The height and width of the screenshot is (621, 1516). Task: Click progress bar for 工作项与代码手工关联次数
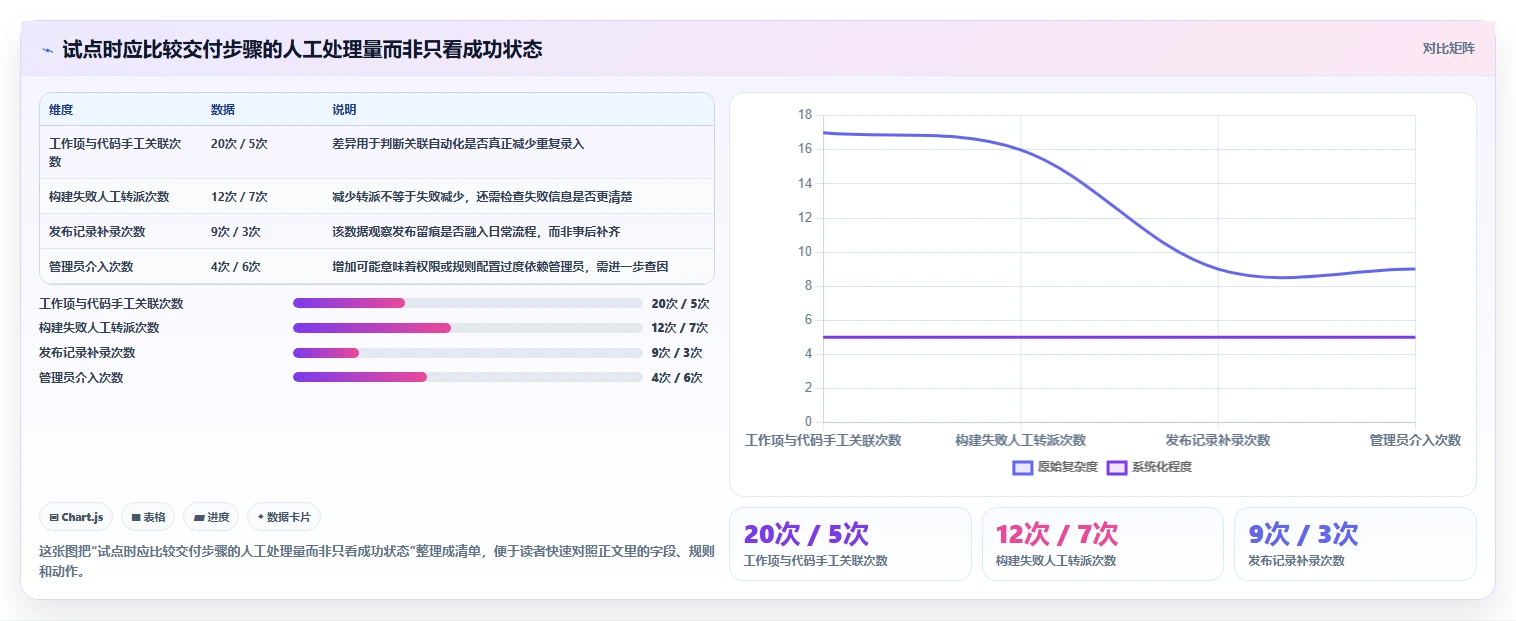[x=467, y=303]
